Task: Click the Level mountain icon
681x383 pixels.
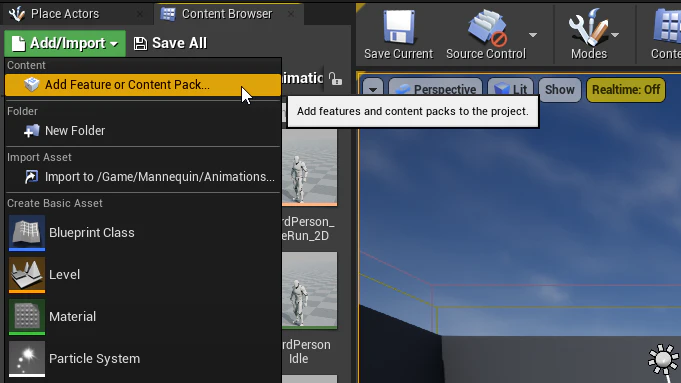Action: click(27, 274)
